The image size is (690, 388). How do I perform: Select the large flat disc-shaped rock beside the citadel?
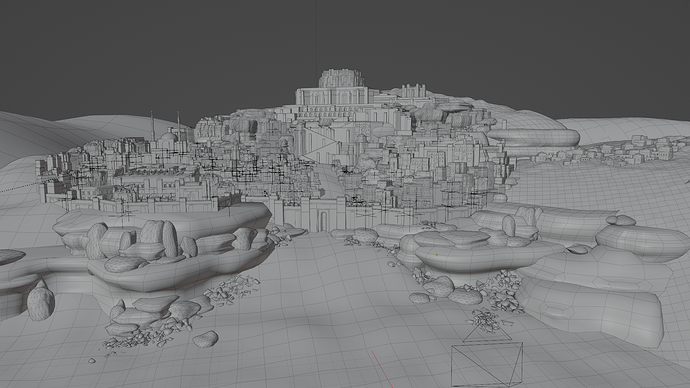tap(533, 138)
